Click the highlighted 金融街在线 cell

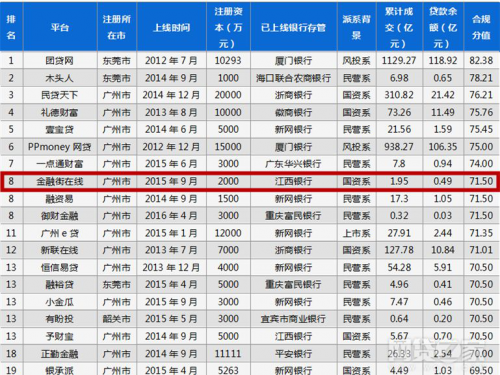click(60, 181)
